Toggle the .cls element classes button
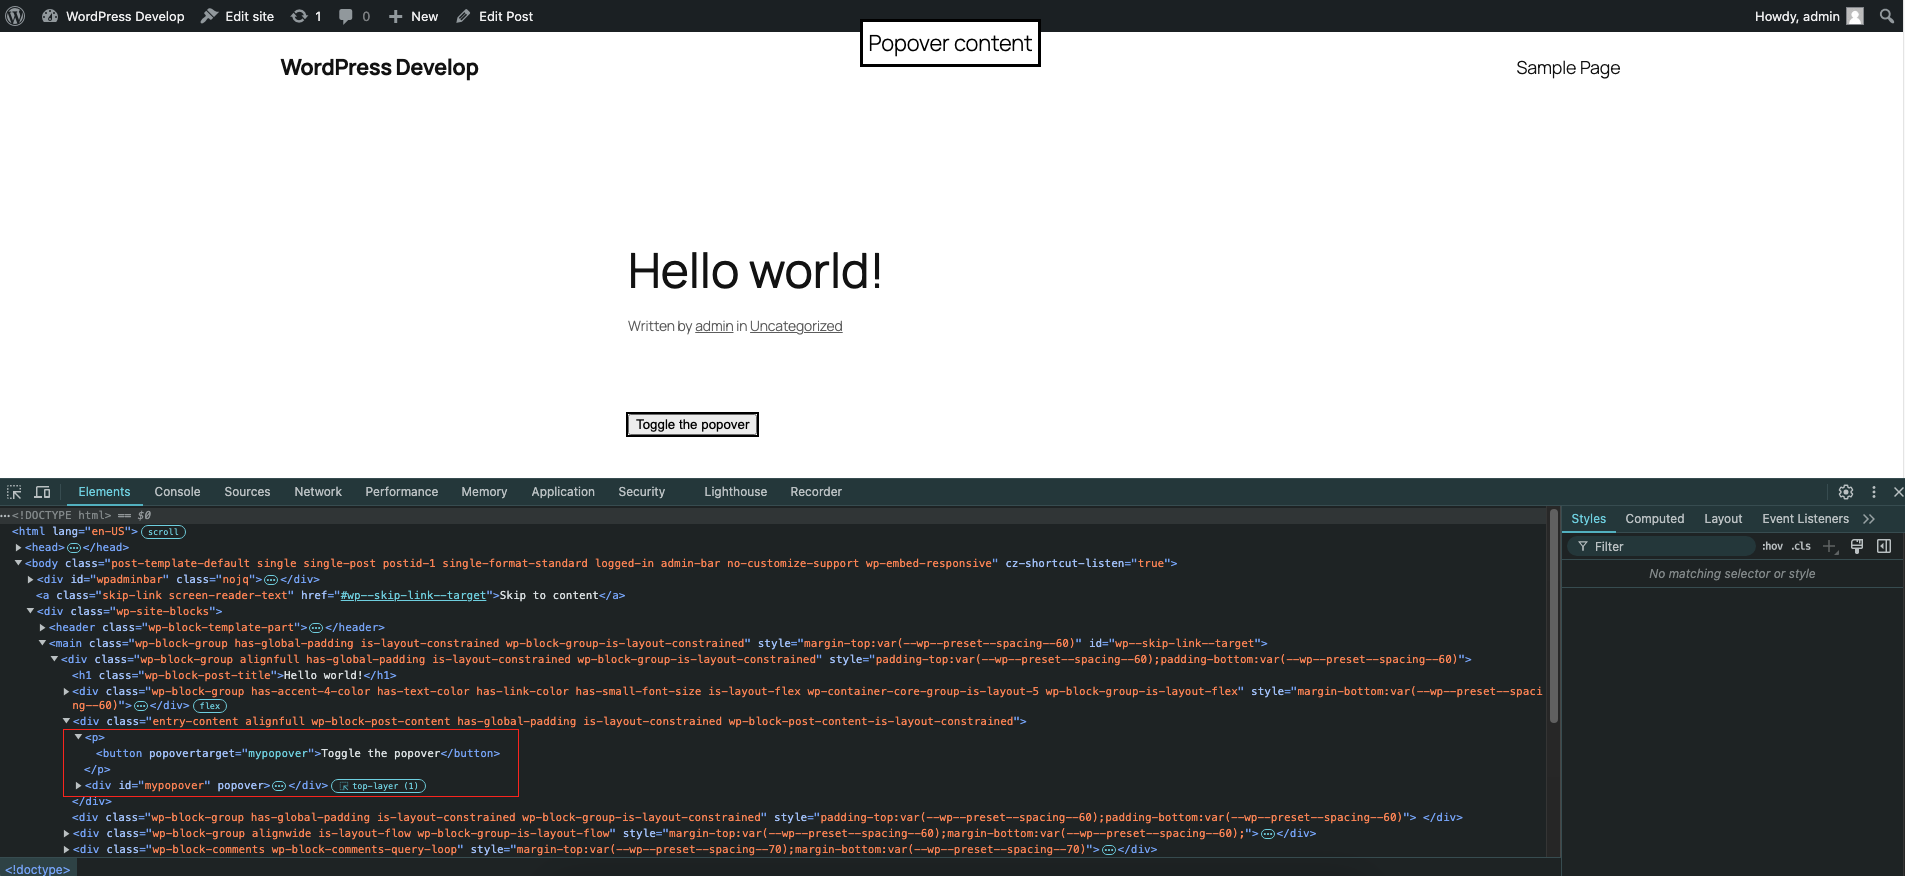Screen dimensions: 1905x876 pos(1801,546)
